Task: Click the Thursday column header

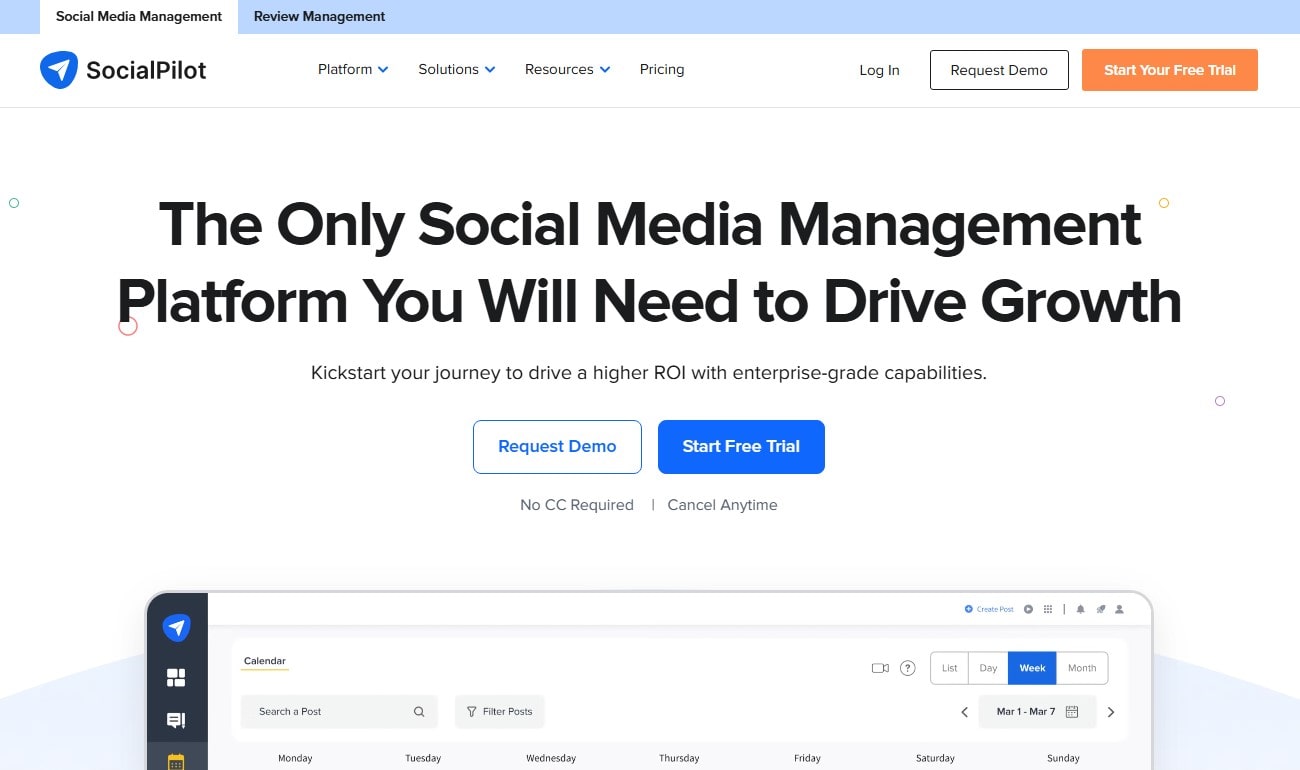Action: [x=679, y=758]
